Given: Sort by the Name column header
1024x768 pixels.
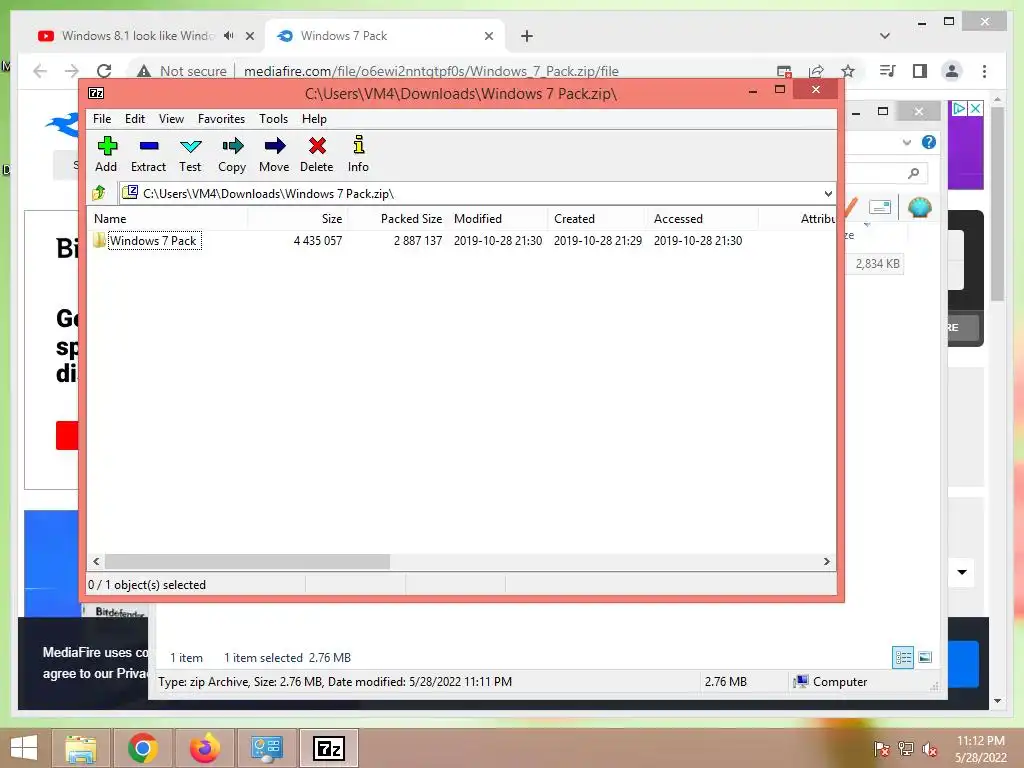Looking at the screenshot, I should (167, 219).
